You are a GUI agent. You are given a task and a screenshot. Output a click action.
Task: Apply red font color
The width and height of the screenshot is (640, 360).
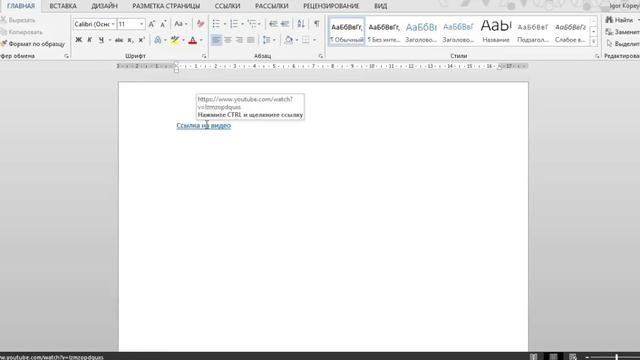coord(193,40)
